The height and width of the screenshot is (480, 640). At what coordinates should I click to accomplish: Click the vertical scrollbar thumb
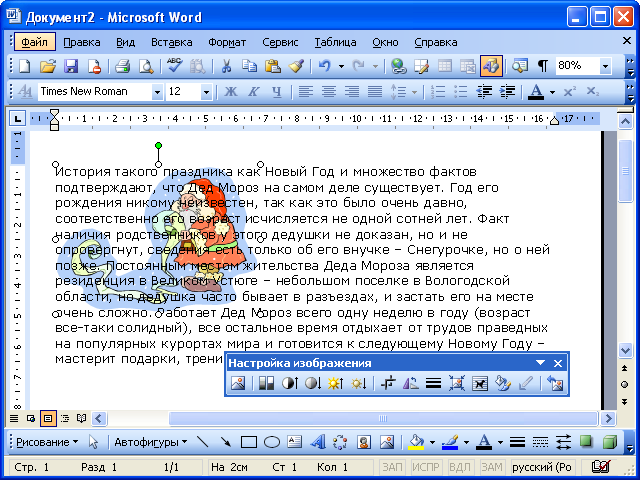coord(625,171)
